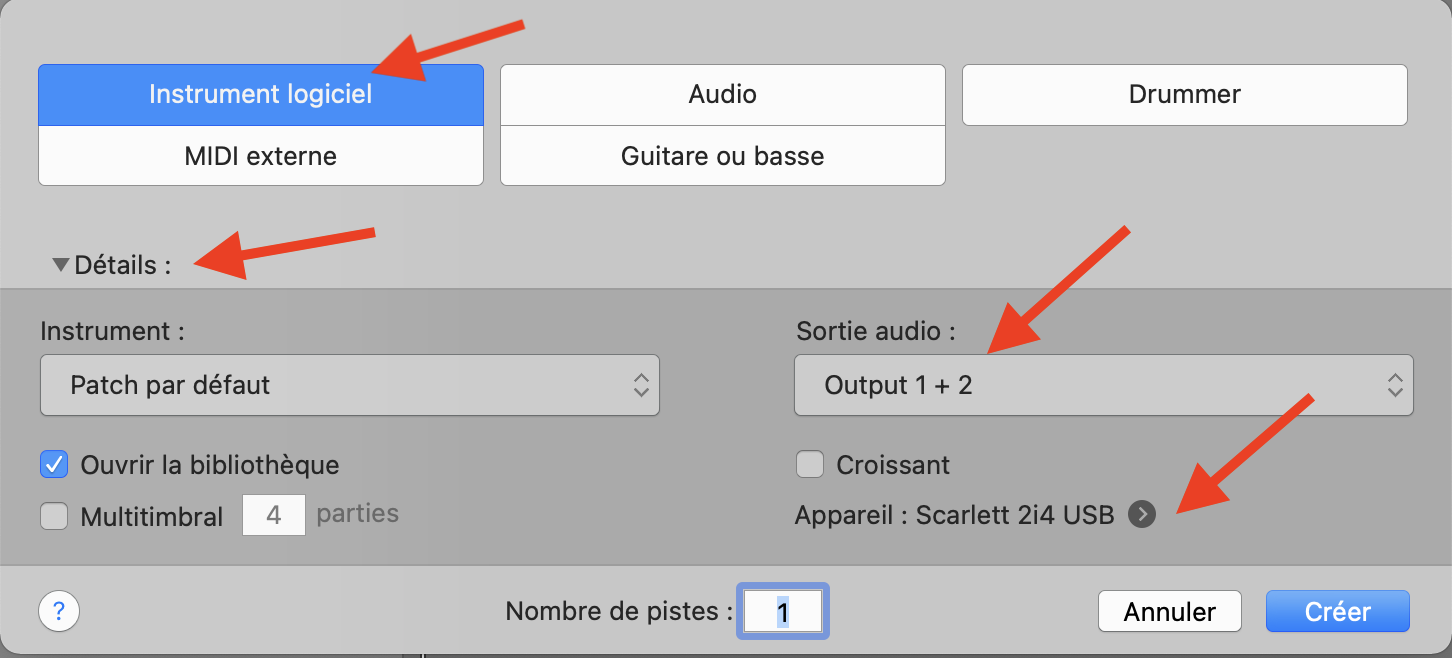
Task: Click the multitimbral parties number field
Action: tap(274, 516)
